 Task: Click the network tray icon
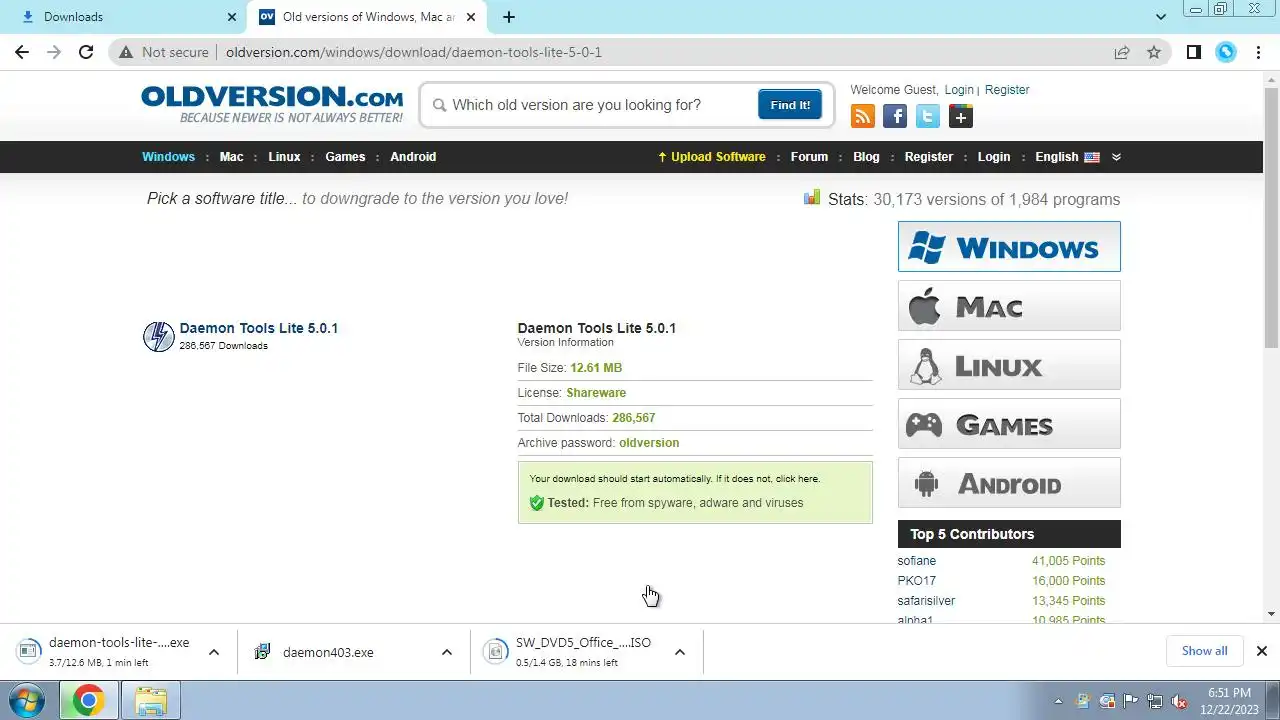[x=1155, y=701]
